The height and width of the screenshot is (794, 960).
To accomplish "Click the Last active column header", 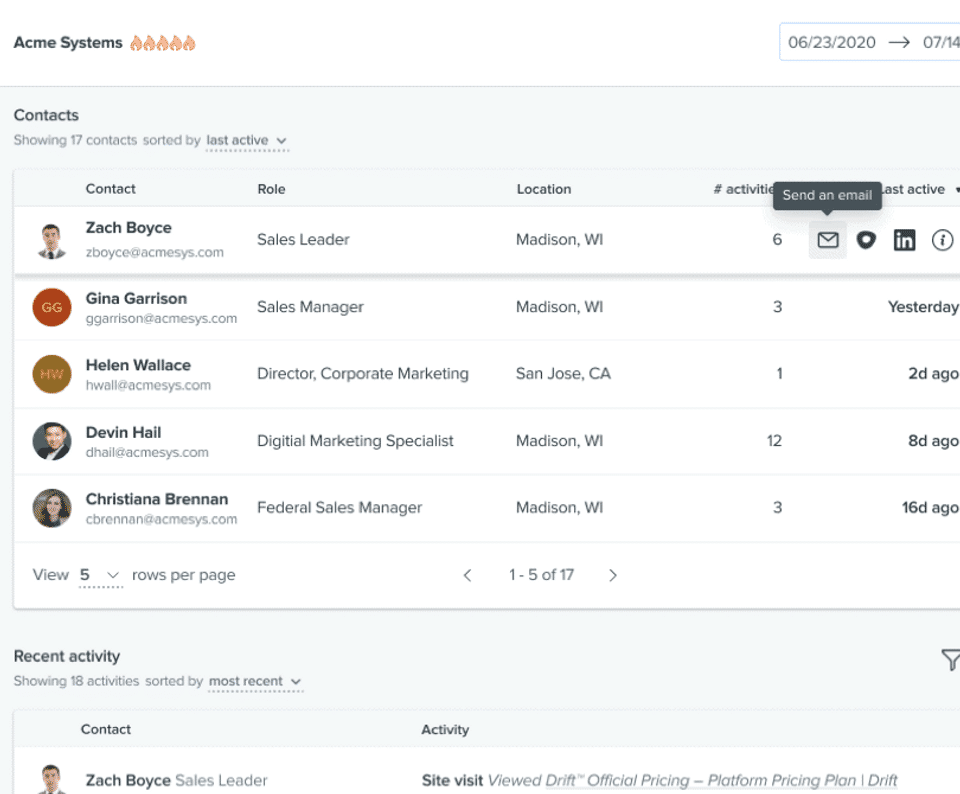I will (913, 190).
